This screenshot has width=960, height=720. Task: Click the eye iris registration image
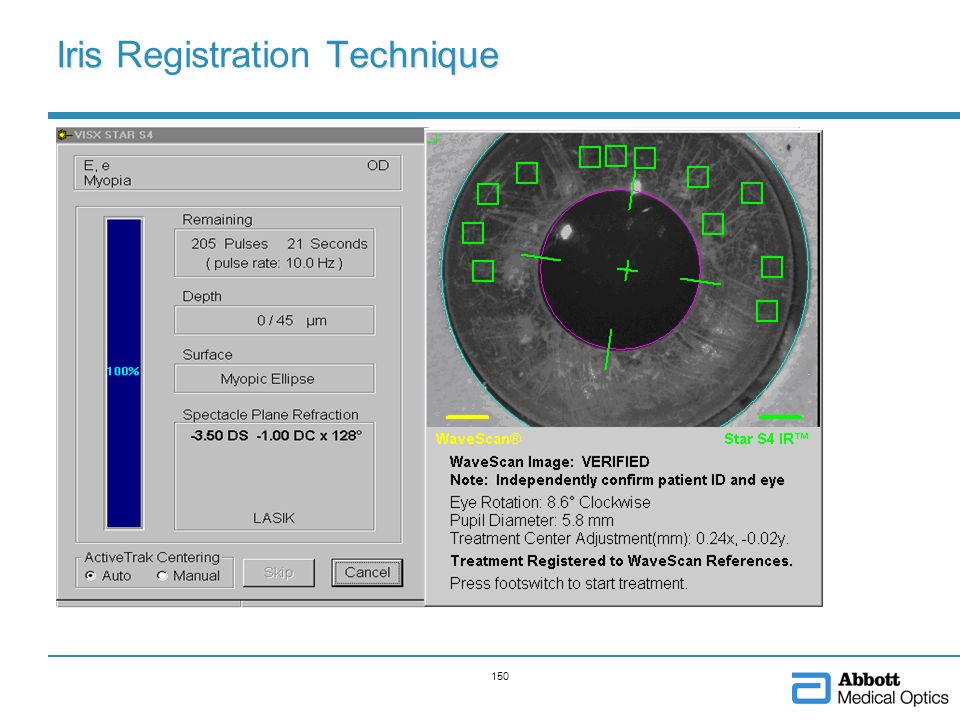[x=623, y=279]
